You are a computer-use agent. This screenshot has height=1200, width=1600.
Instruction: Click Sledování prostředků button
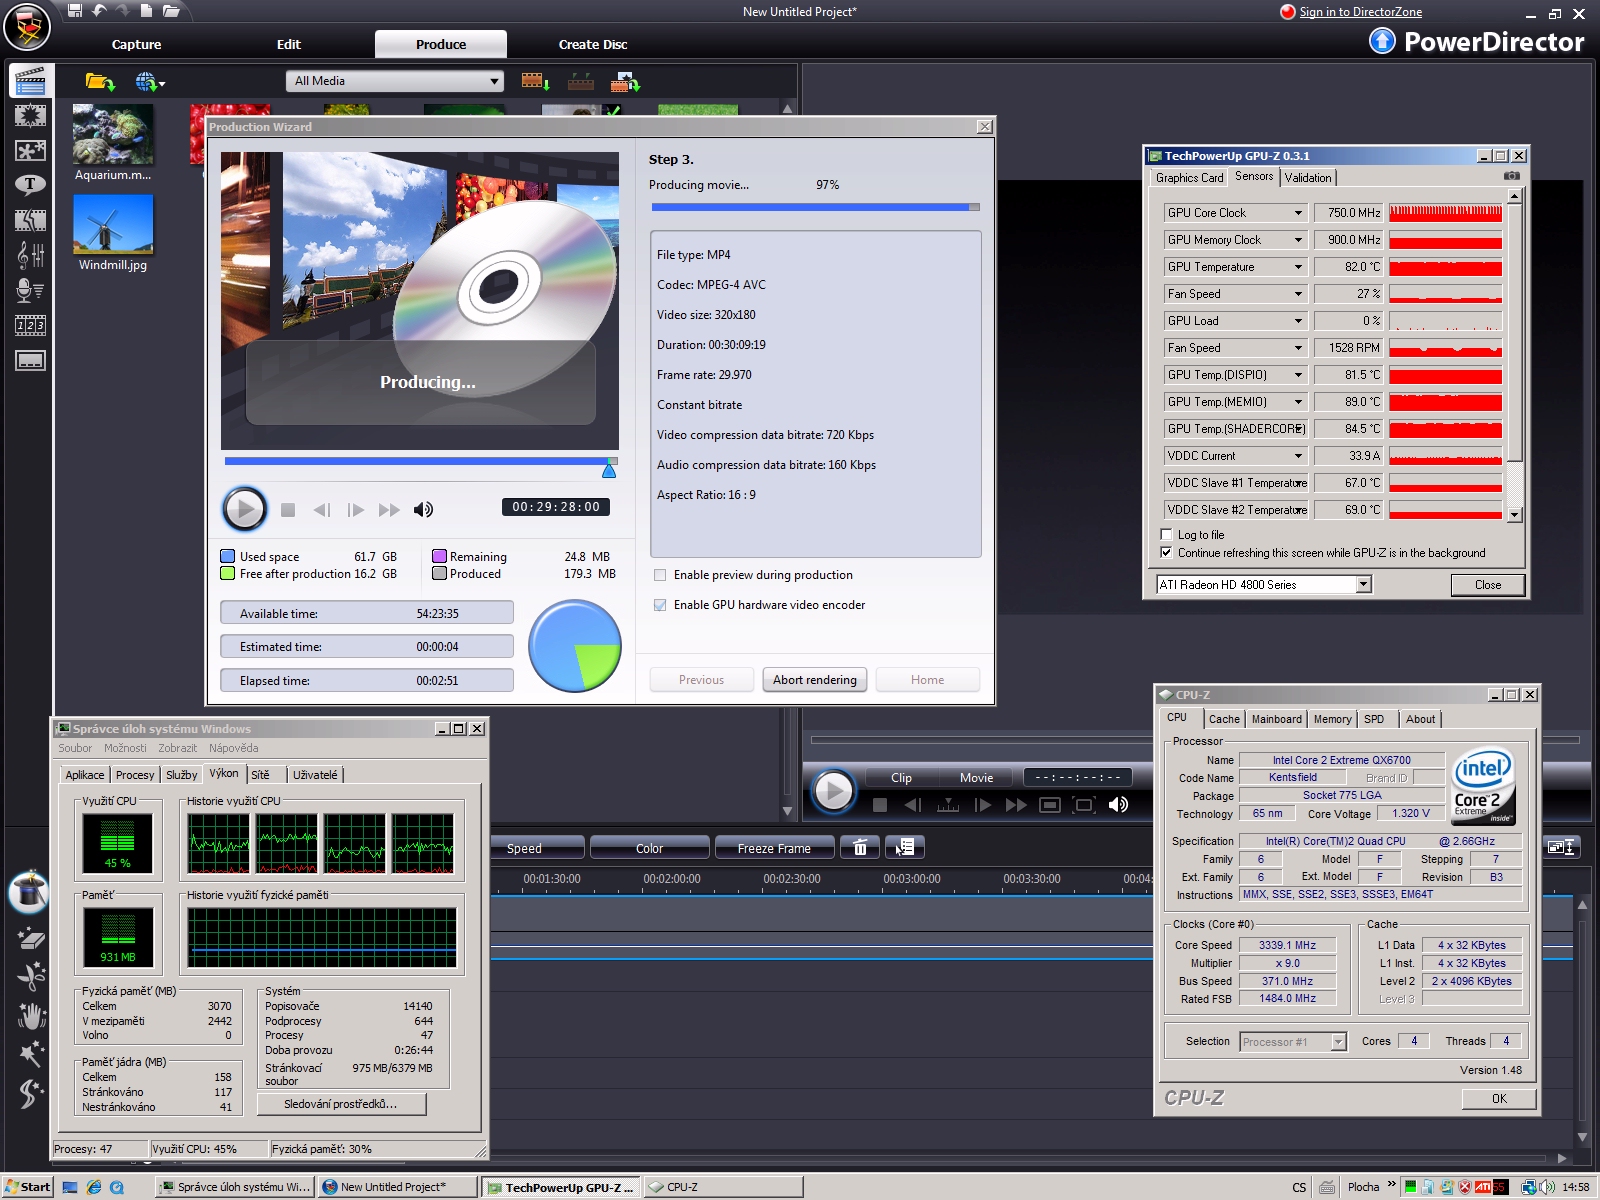(341, 1104)
